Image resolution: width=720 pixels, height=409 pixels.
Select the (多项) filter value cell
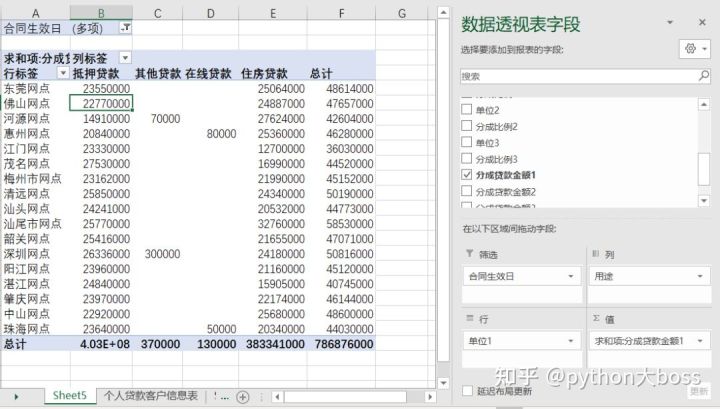[x=101, y=28]
